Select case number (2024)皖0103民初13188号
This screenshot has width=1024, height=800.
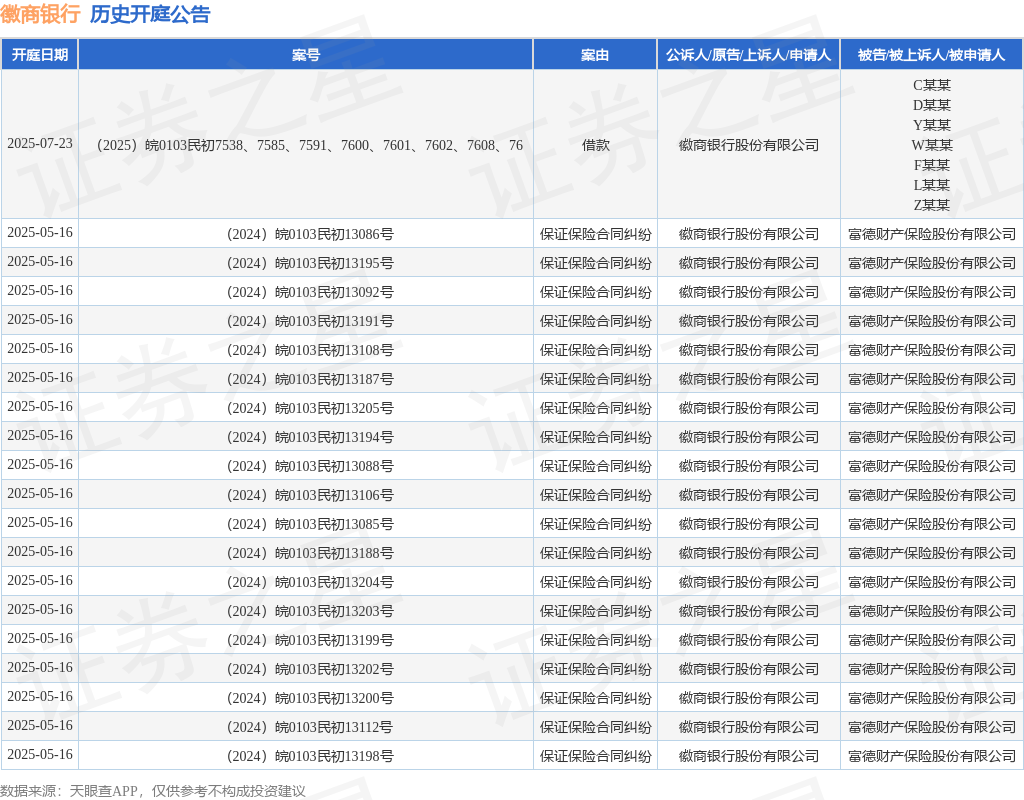coord(310,553)
